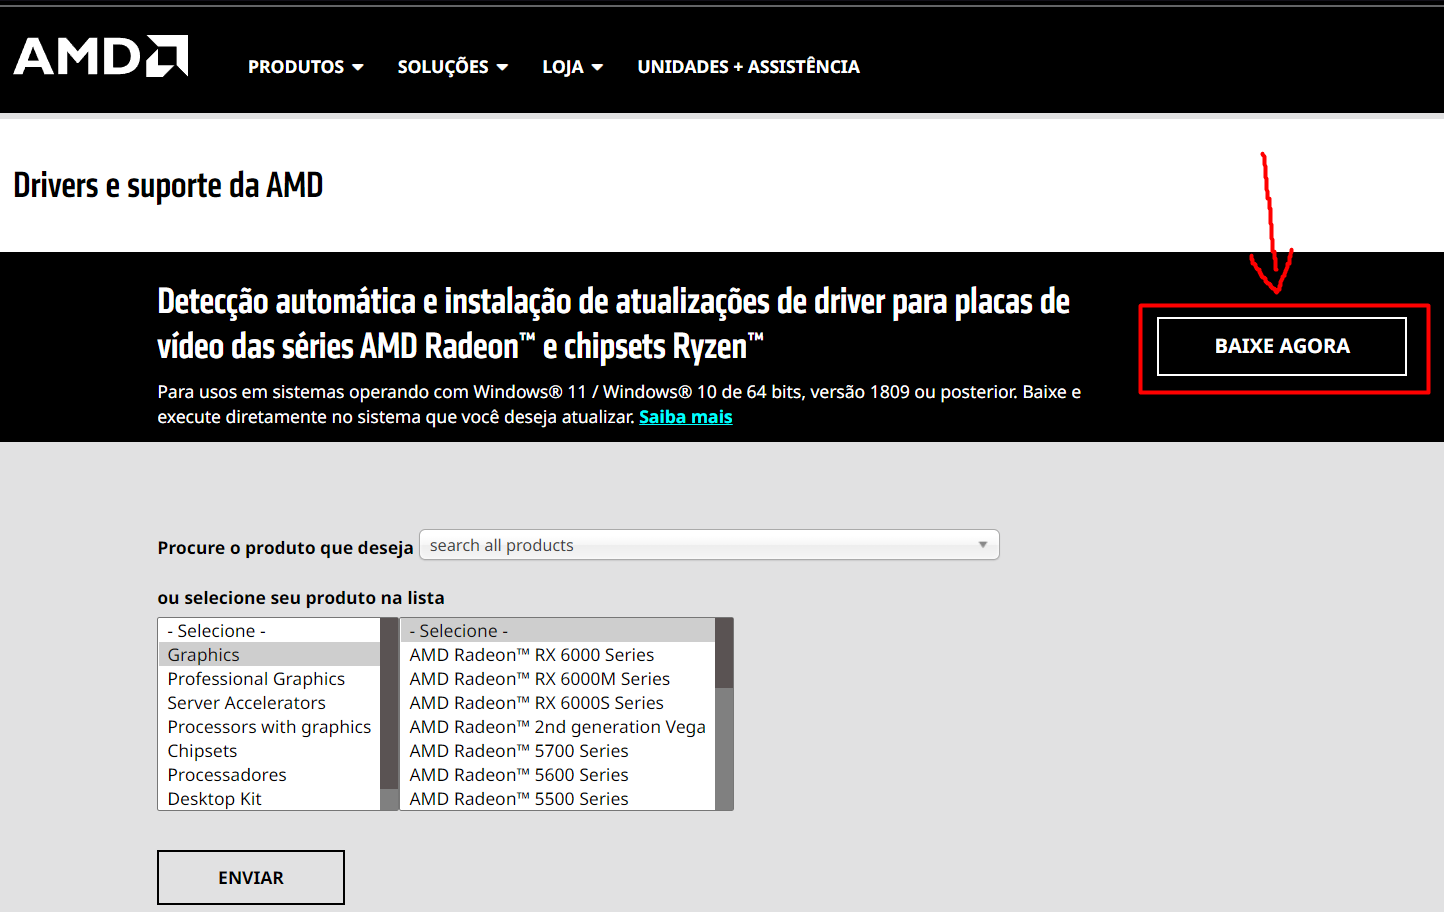Select AMD Radeon 5700 Series
Screen dimensions: 1444x912
click(x=558, y=751)
